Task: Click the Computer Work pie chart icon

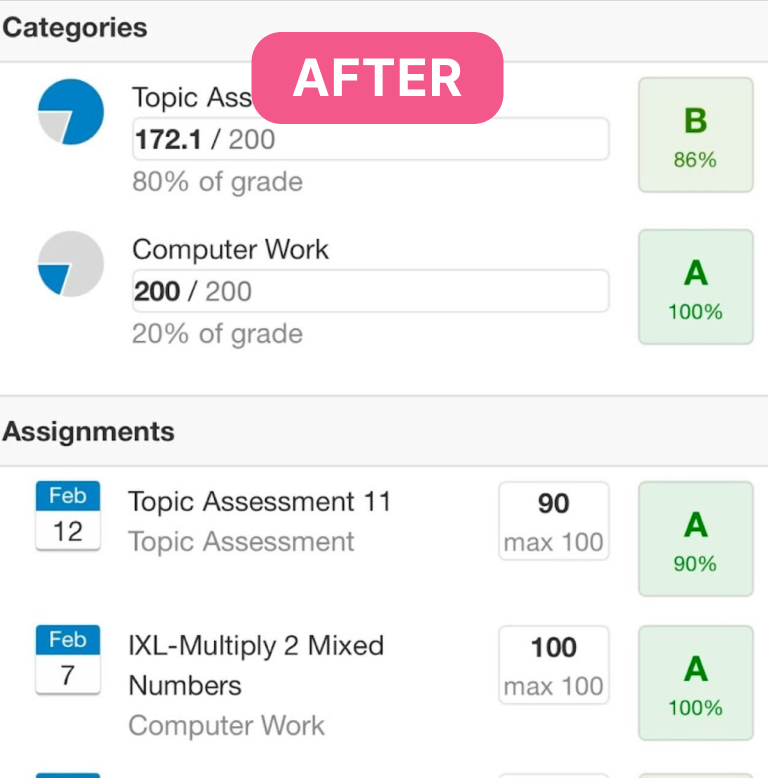Action: 71,264
